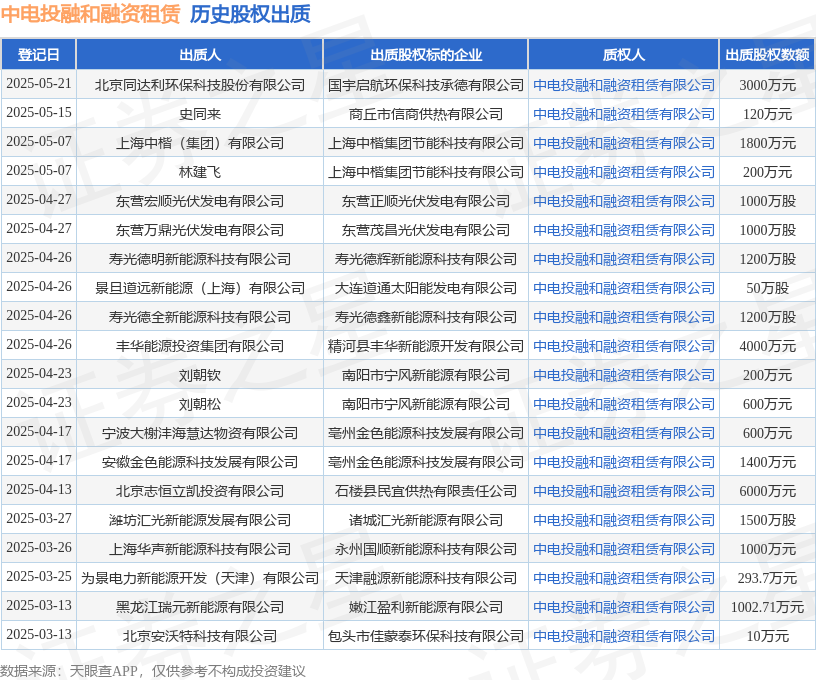Image resolution: width=816 pixels, height=680 pixels.
Task: Open pledgee link in 宁波大榭沣海慧达物资 row
Action: point(623,433)
